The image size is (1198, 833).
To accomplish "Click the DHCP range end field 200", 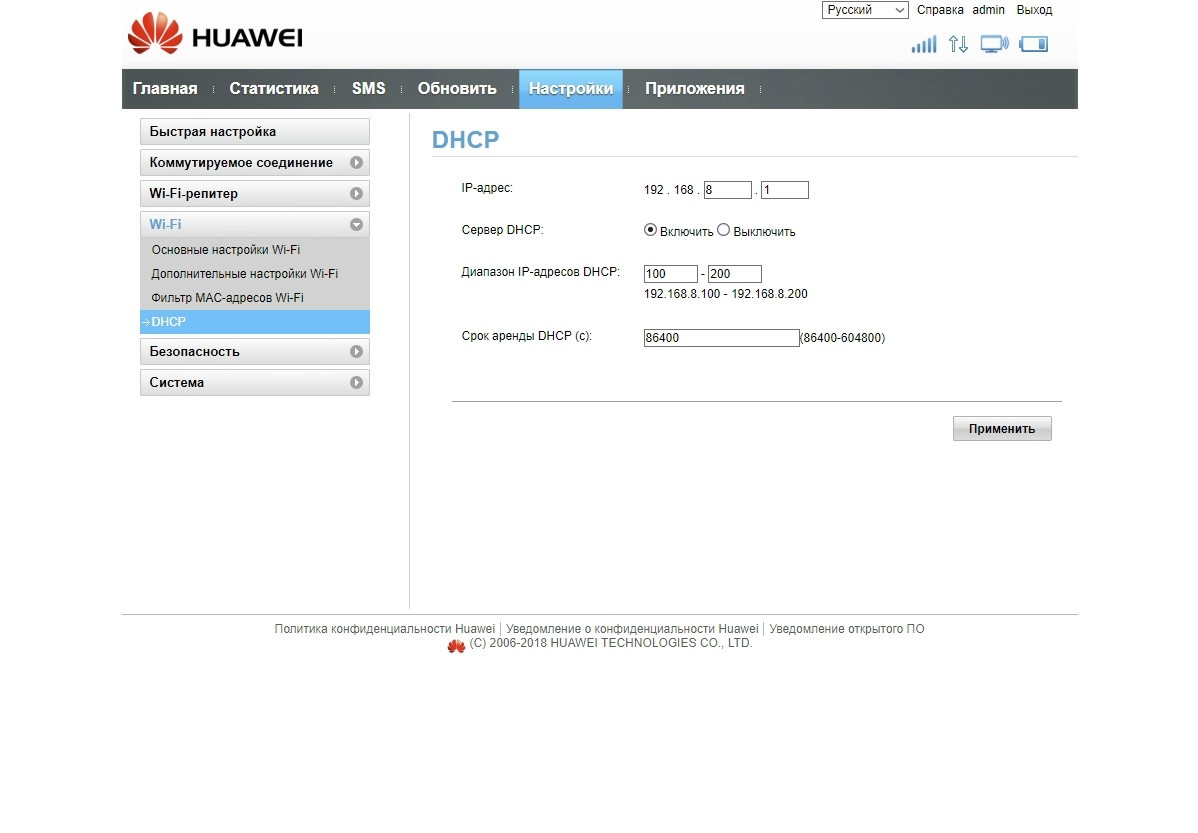I will [x=735, y=274].
